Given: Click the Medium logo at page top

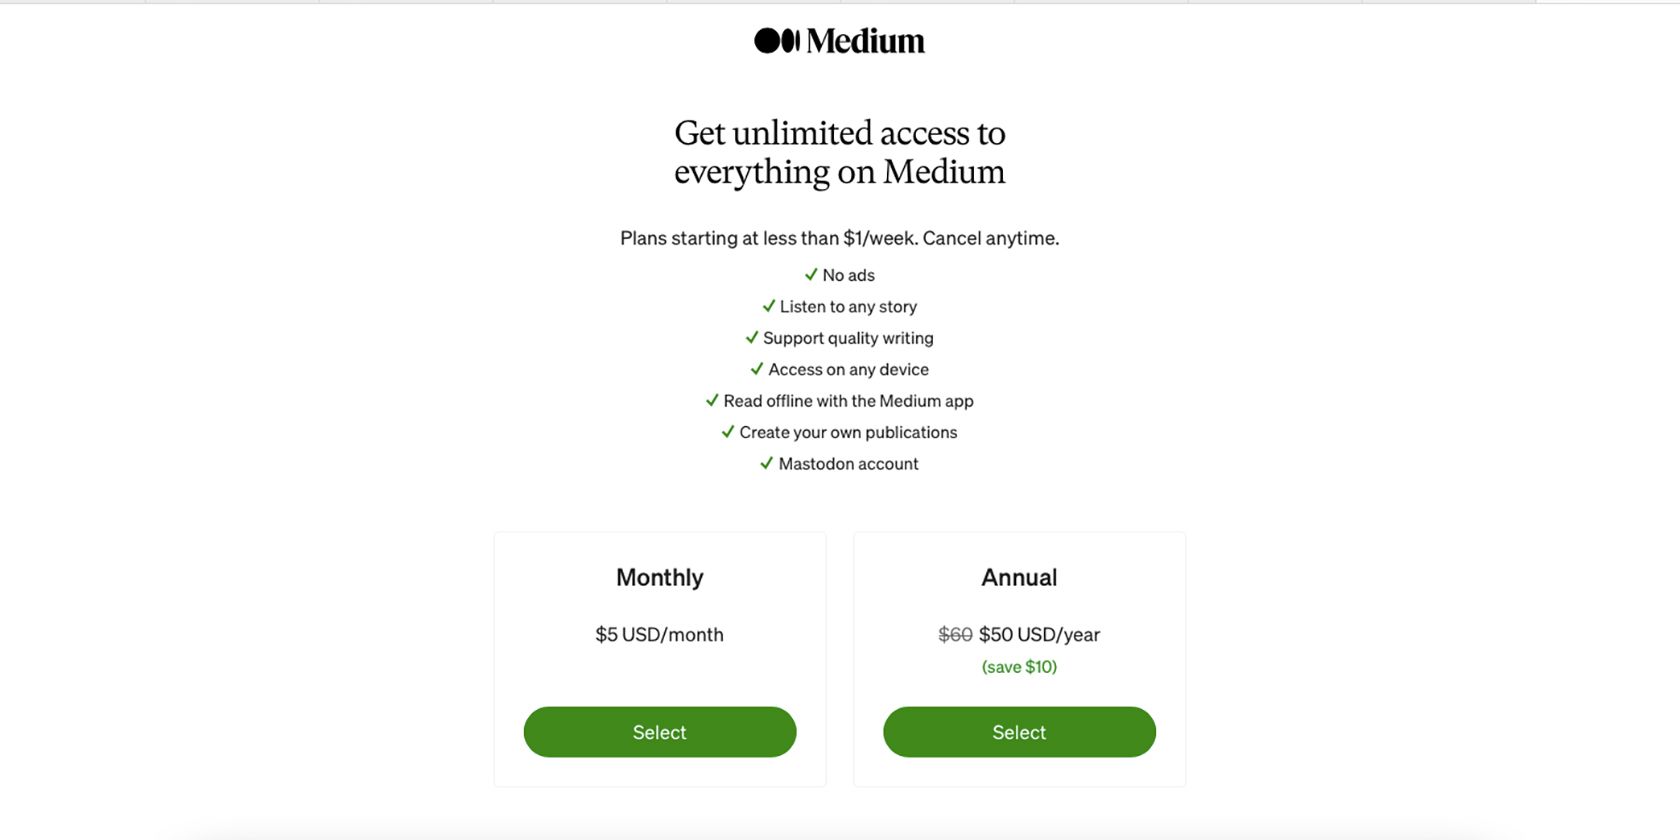Looking at the screenshot, I should point(838,40).
